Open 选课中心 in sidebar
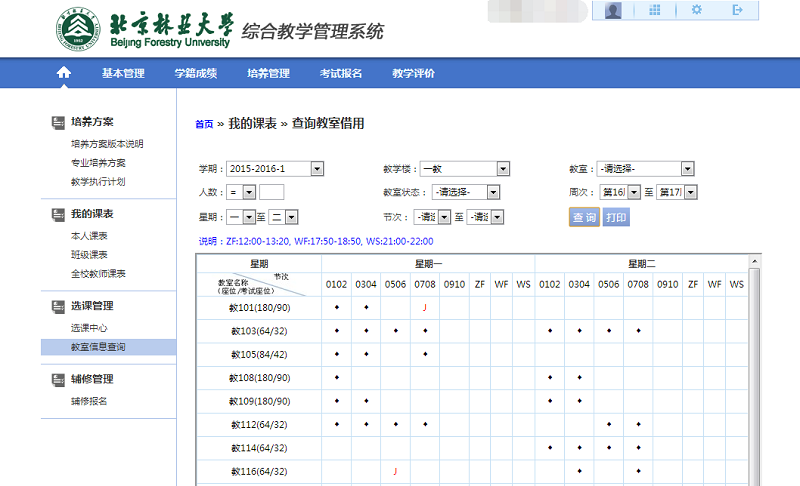The width and height of the screenshot is (800, 486). [x=89, y=328]
